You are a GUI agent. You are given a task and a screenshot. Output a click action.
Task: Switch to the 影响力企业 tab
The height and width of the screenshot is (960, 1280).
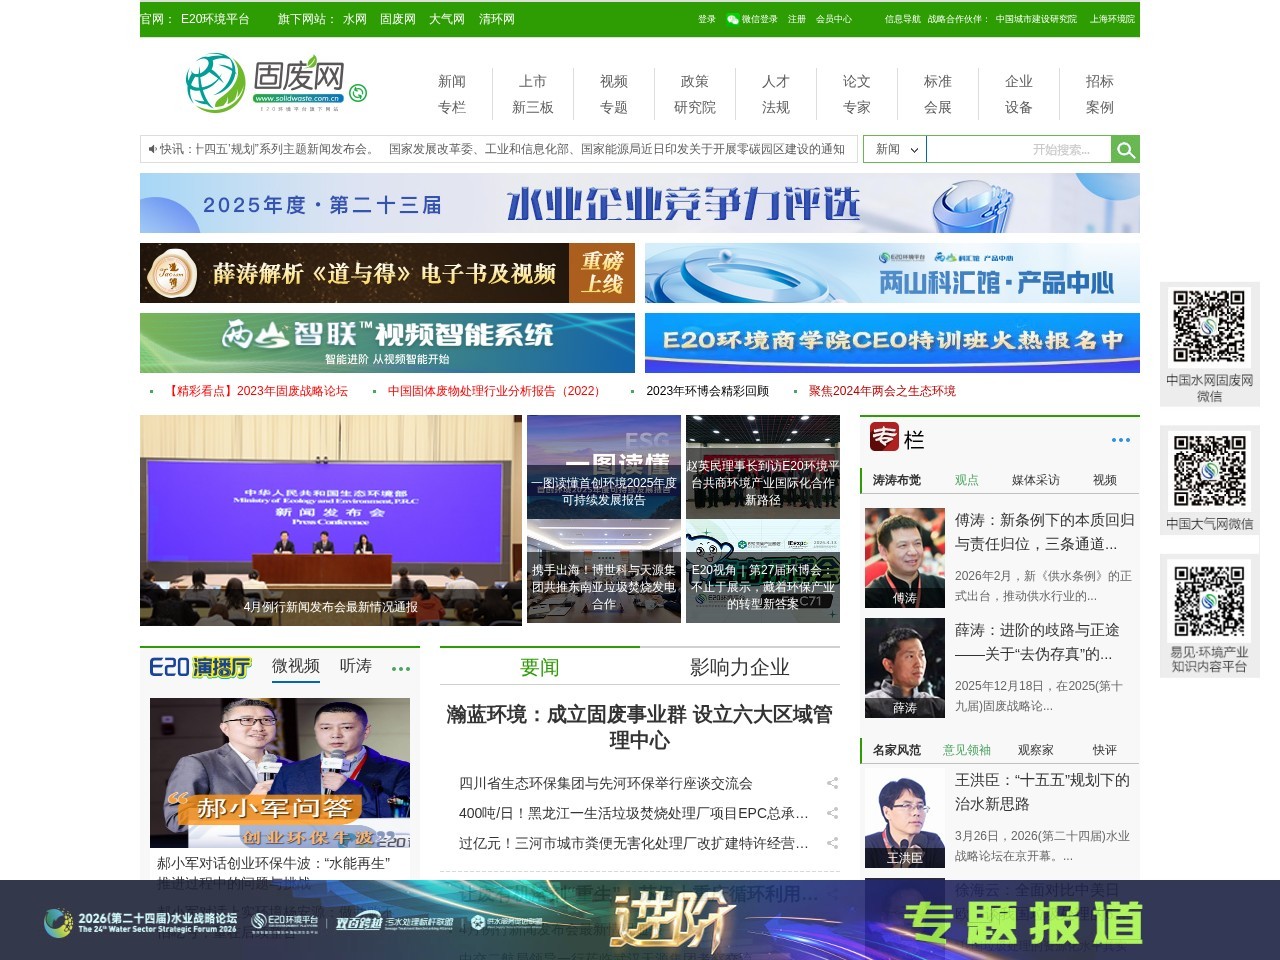pos(740,667)
